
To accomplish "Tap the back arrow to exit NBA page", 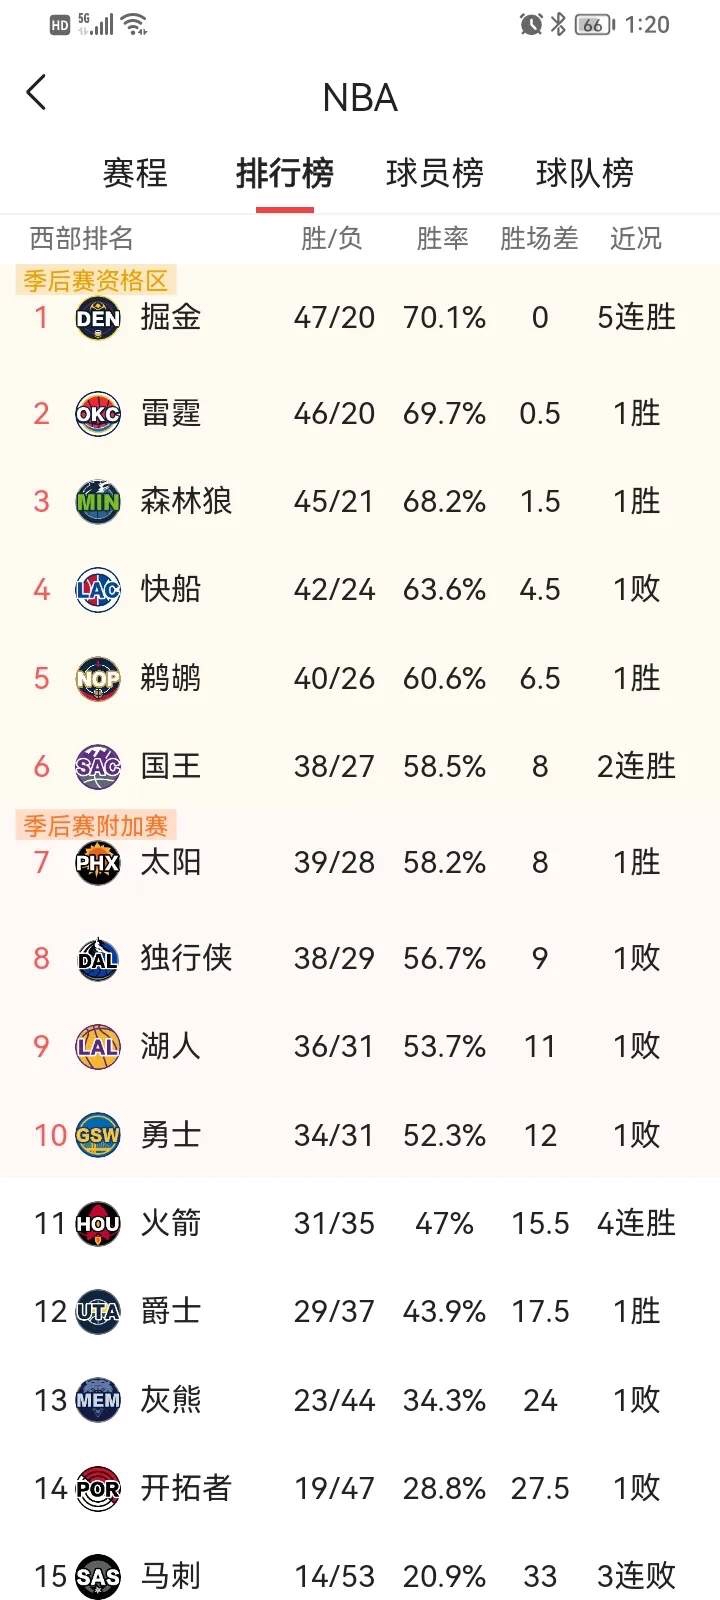I will tap(37, 92).
